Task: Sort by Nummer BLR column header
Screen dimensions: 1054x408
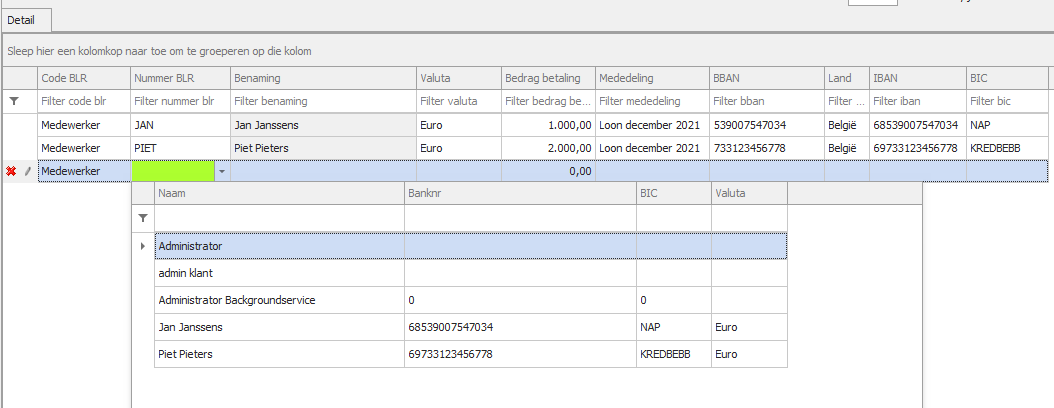Action: click(x=180, y=78)
